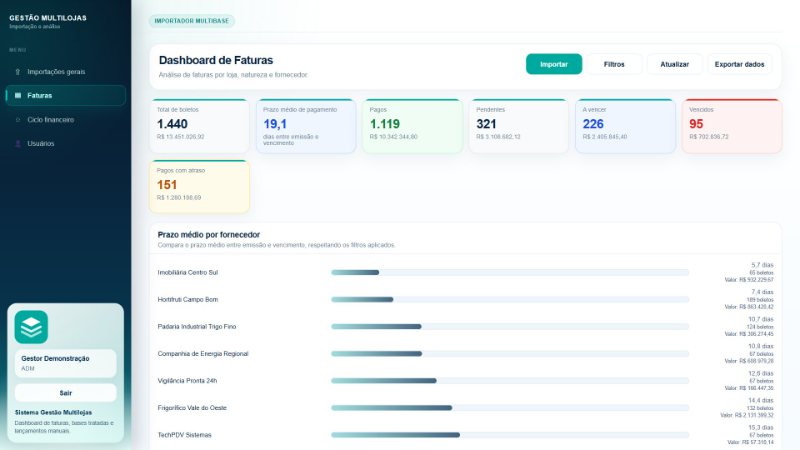Click the Frigorífico Vale do Oeste bar
The height and width of the screenshot is (450, 800).
(510, 408)
